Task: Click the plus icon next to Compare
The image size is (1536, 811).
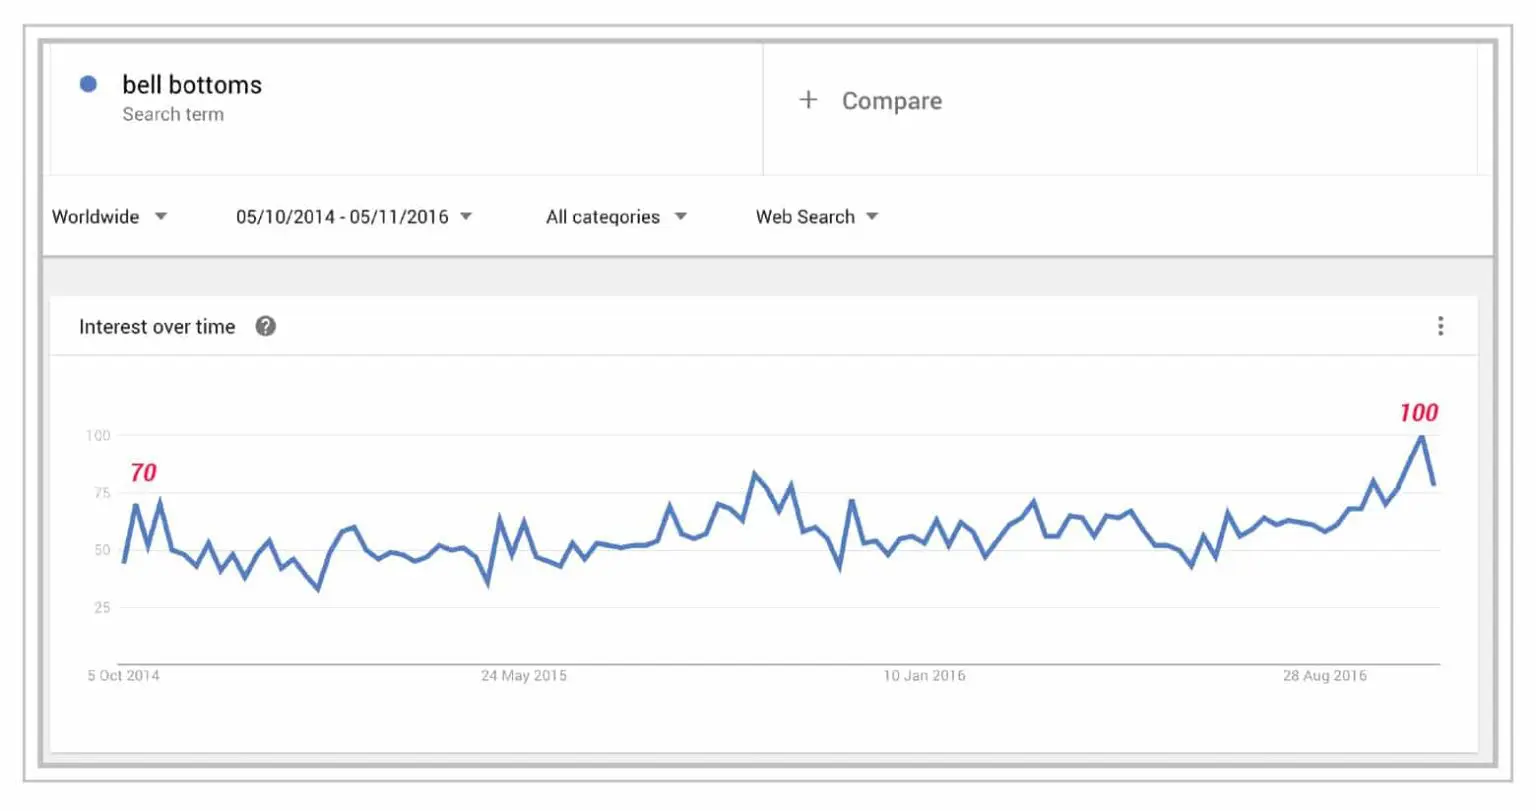Action: tap(808, 100)
